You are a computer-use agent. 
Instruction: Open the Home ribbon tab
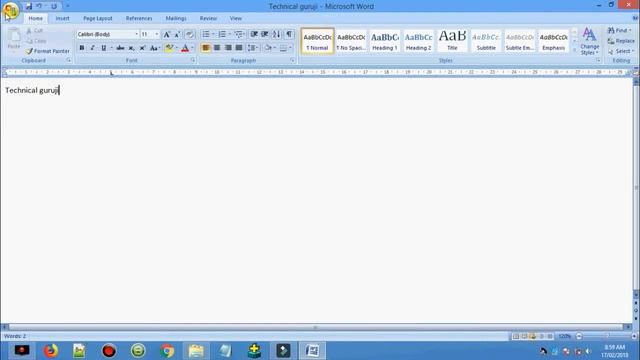pos(36,18)
